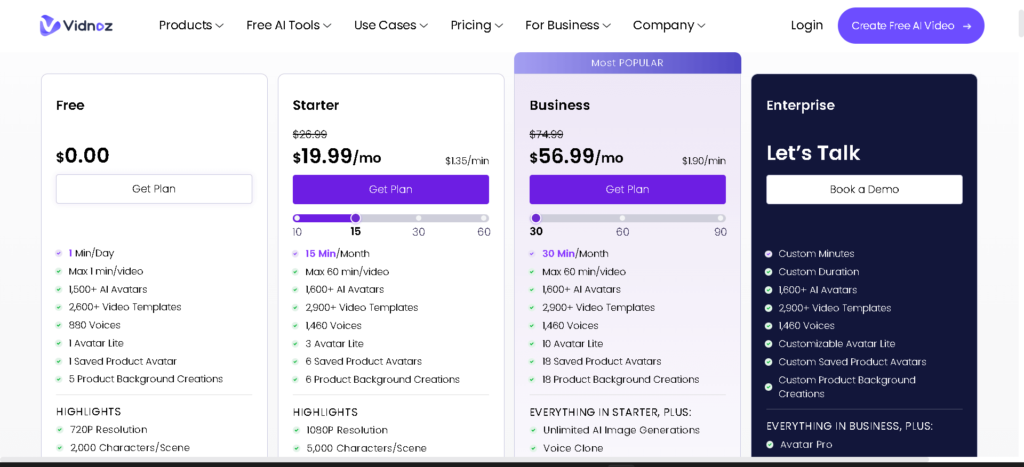Click the arrow in Create Free AI Video
Image resolution: width=1024 pixels, height=467 pixels.
tap(967, 26)
